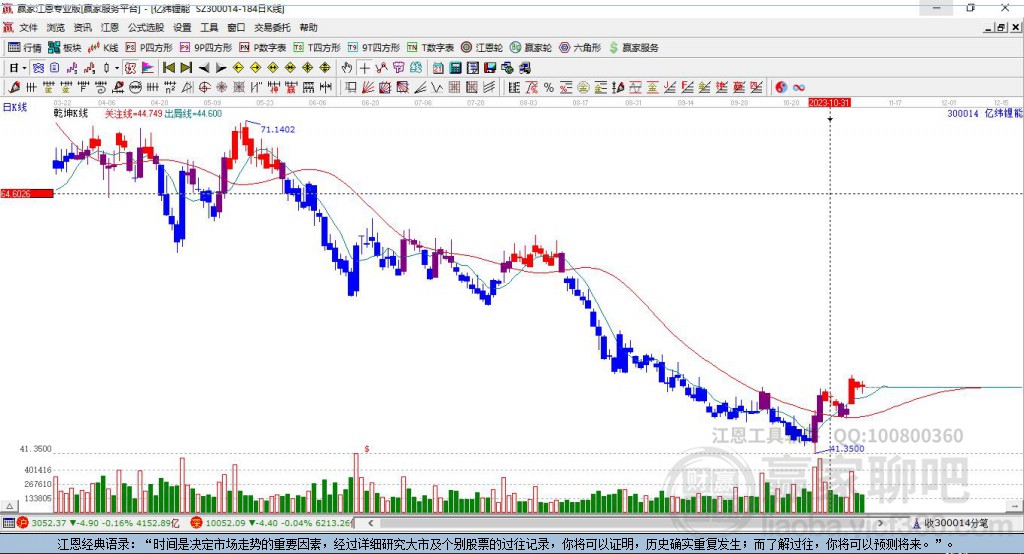
Task: Click the calendar date icon
Action: 438,68
